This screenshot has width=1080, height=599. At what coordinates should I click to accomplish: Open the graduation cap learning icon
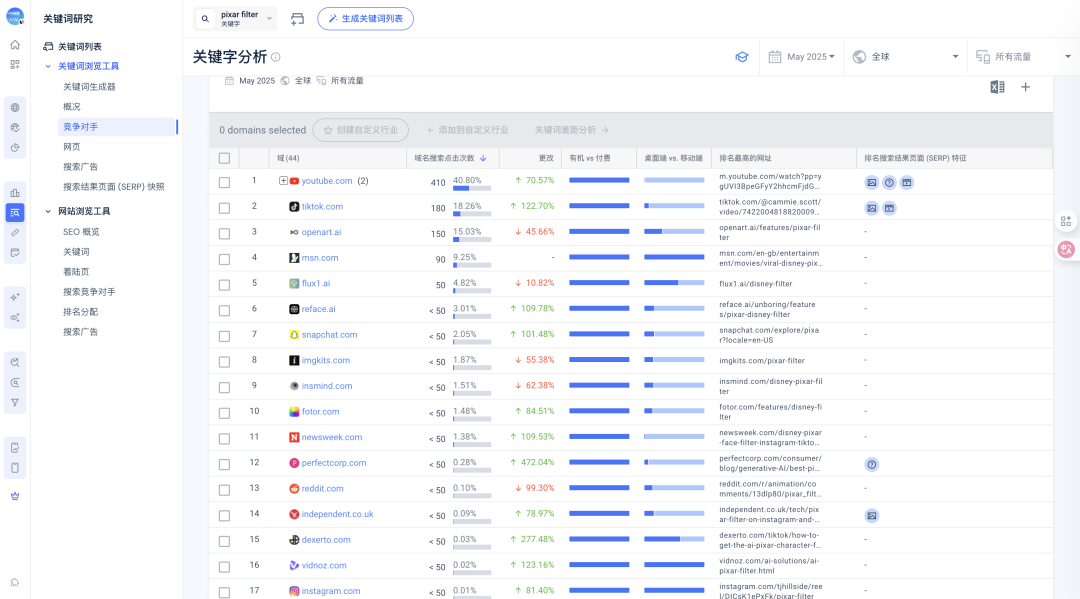tap(741, 57)
